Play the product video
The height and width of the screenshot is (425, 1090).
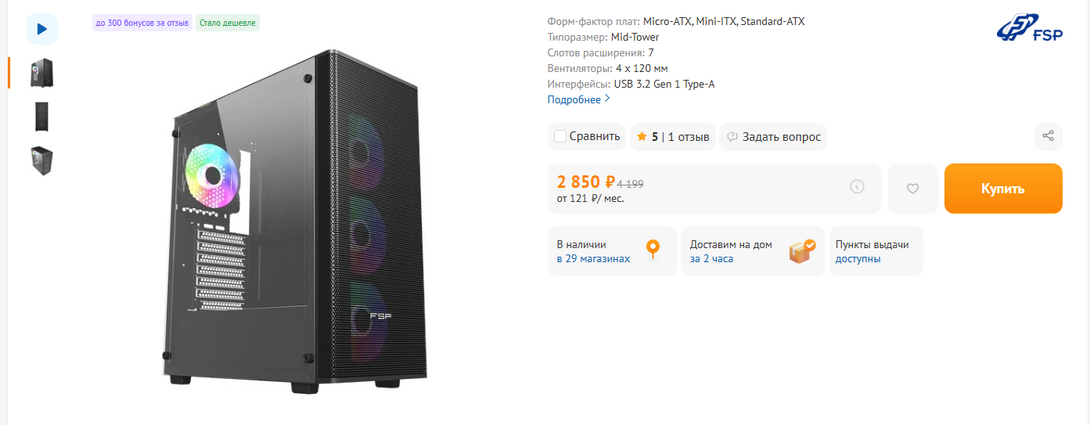(42, 29)
